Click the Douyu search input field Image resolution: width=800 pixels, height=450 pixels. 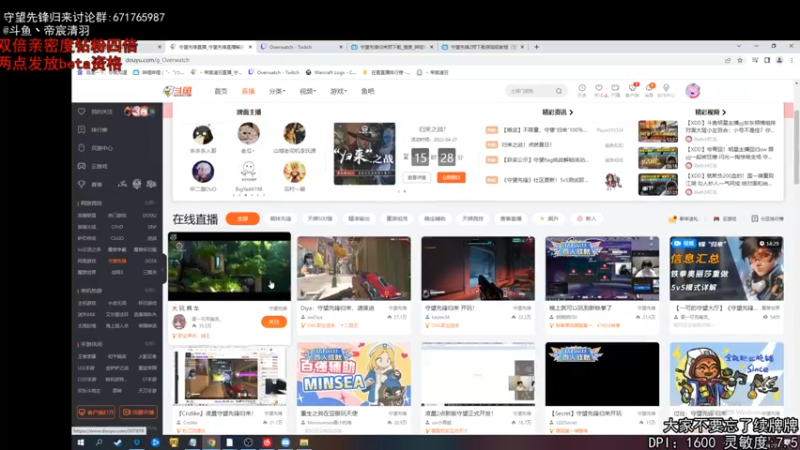(531, 91)
